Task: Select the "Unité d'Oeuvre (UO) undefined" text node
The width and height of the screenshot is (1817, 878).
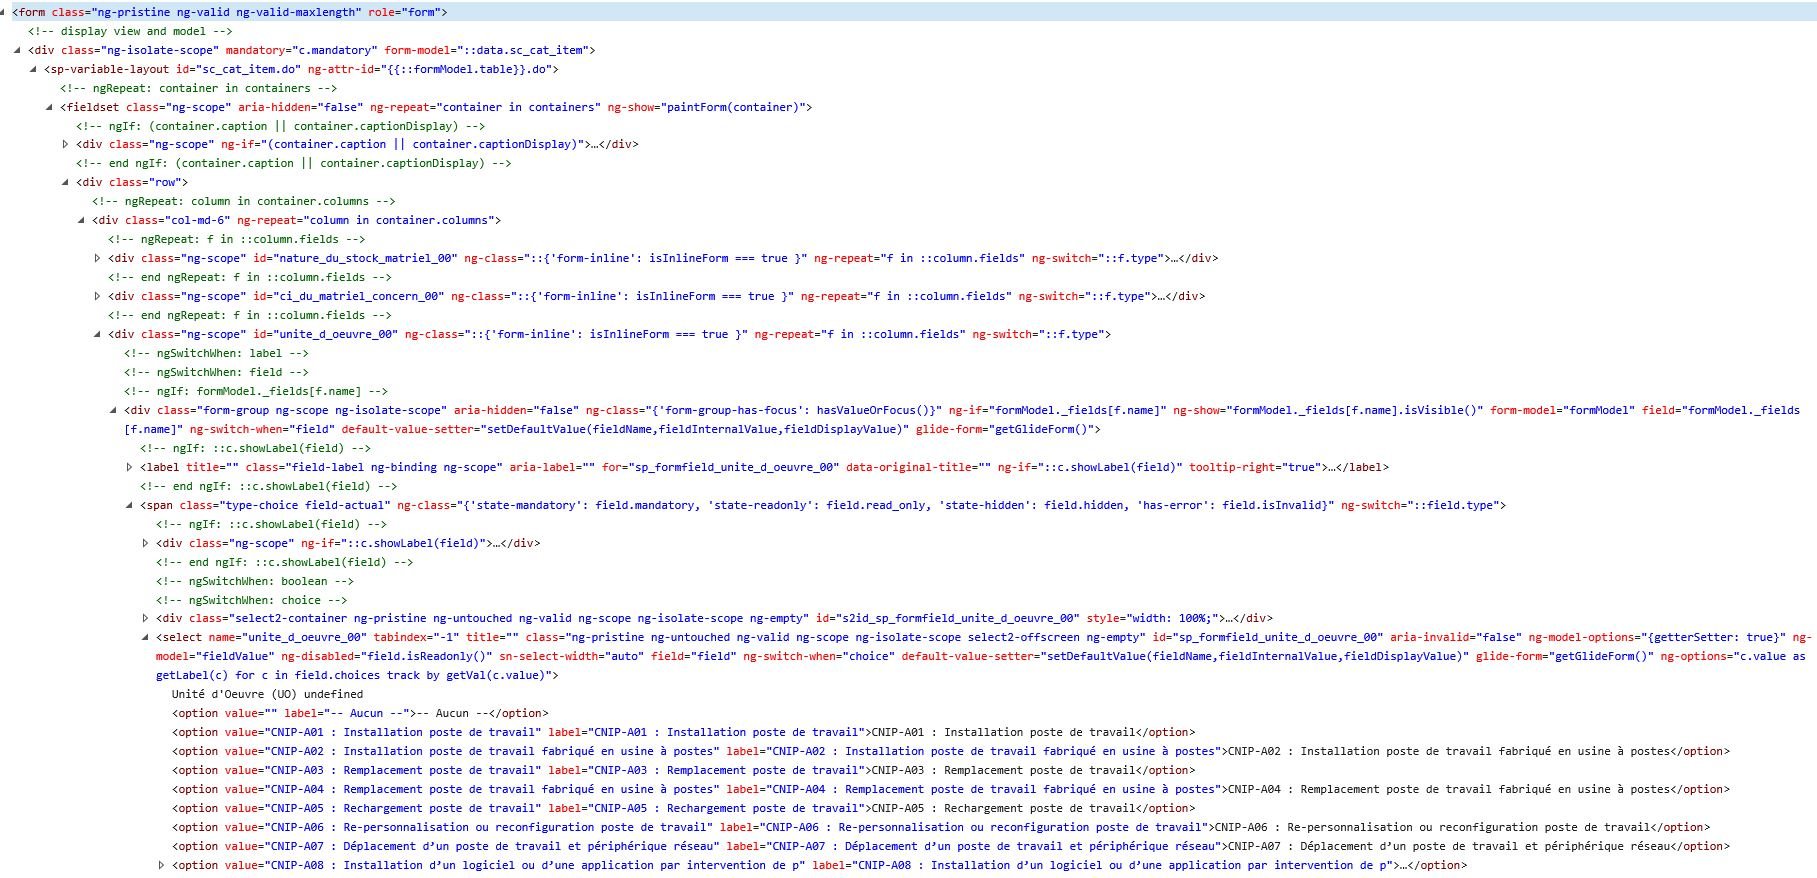Action: (x=267, y=694)
